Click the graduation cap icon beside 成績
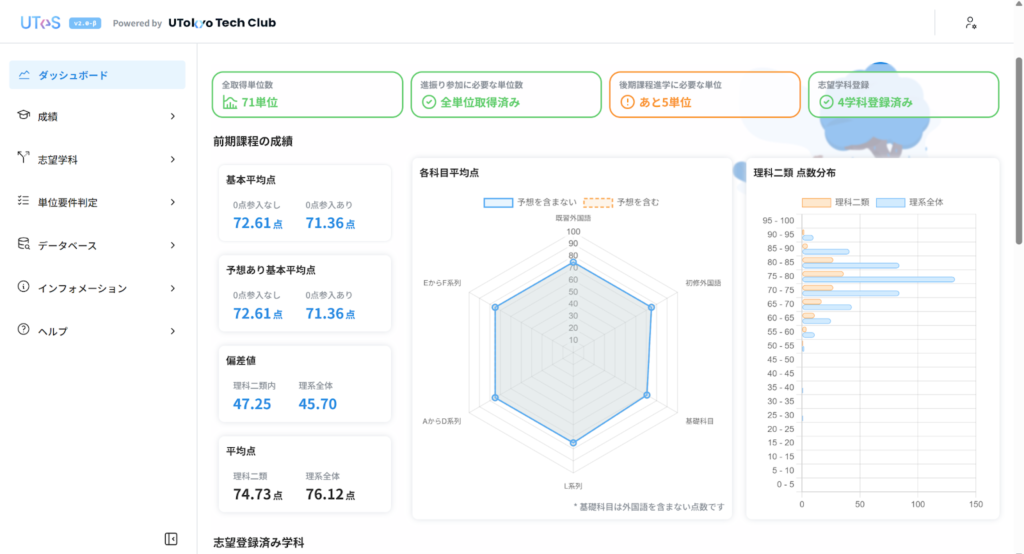Viewport: 1024px width, 554px height. point(24,116)
